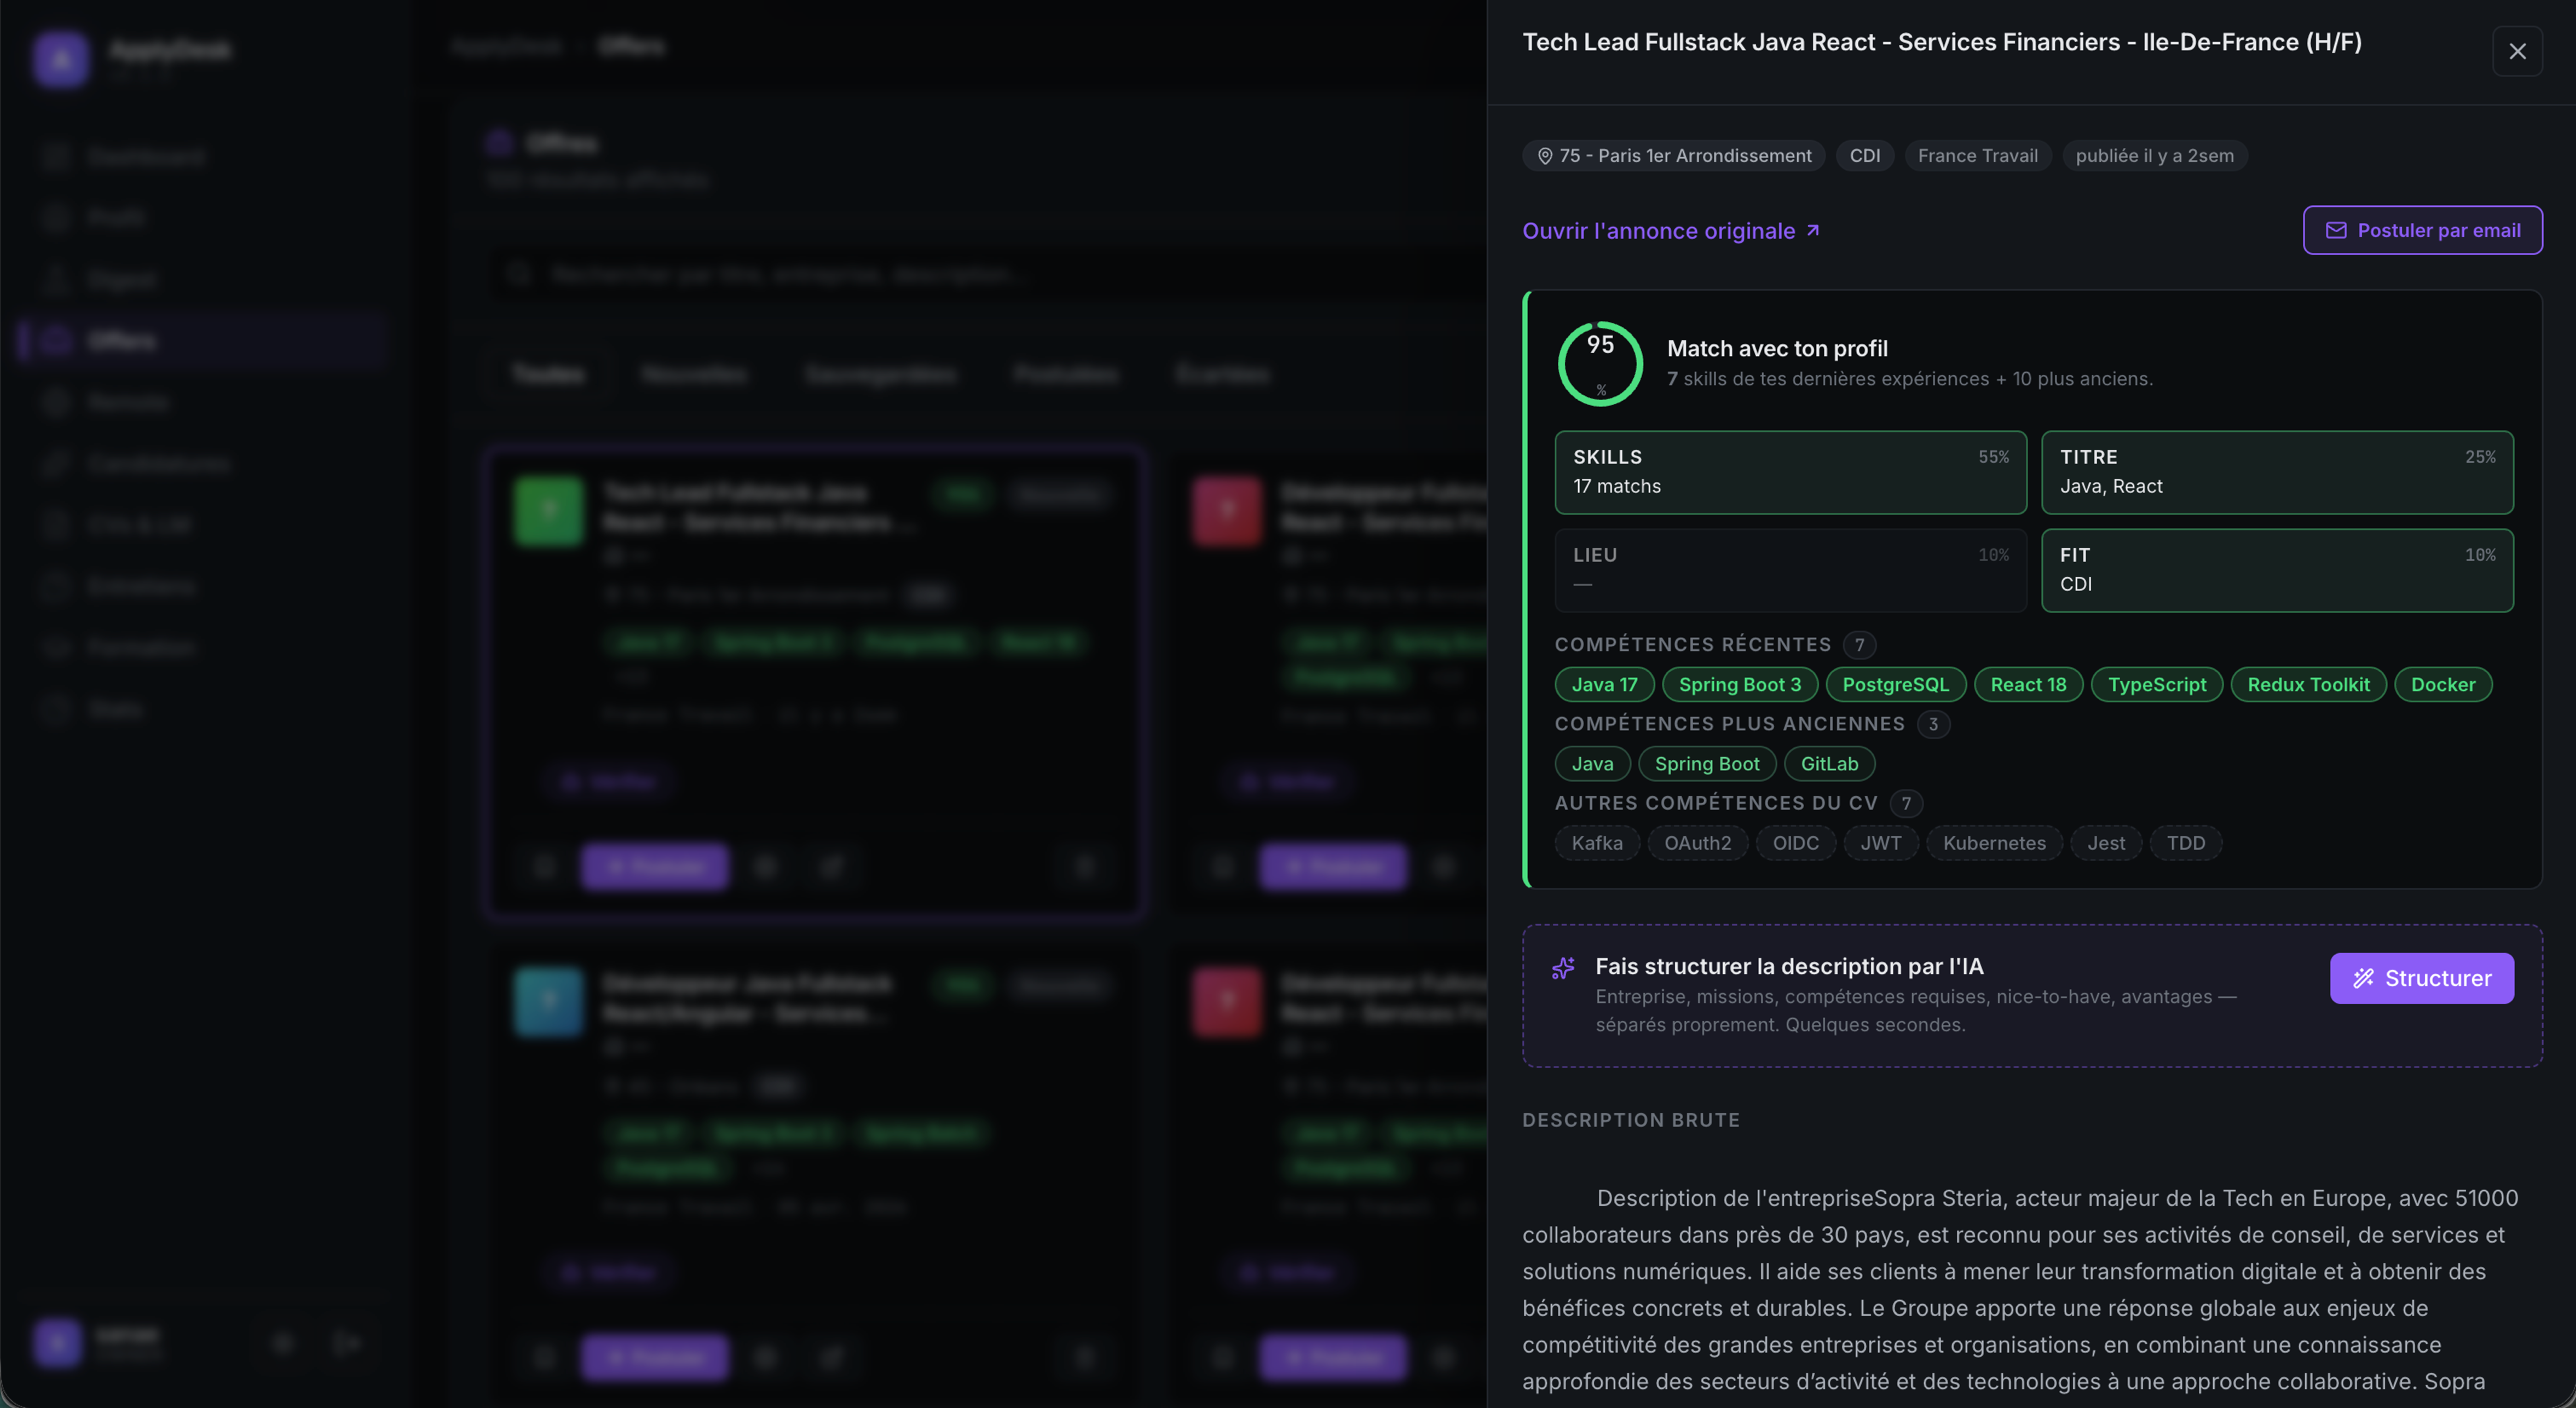This screenshot has width=2576, height=1408.
Task: Open the original job posting link
Action: coord(1670,231)
